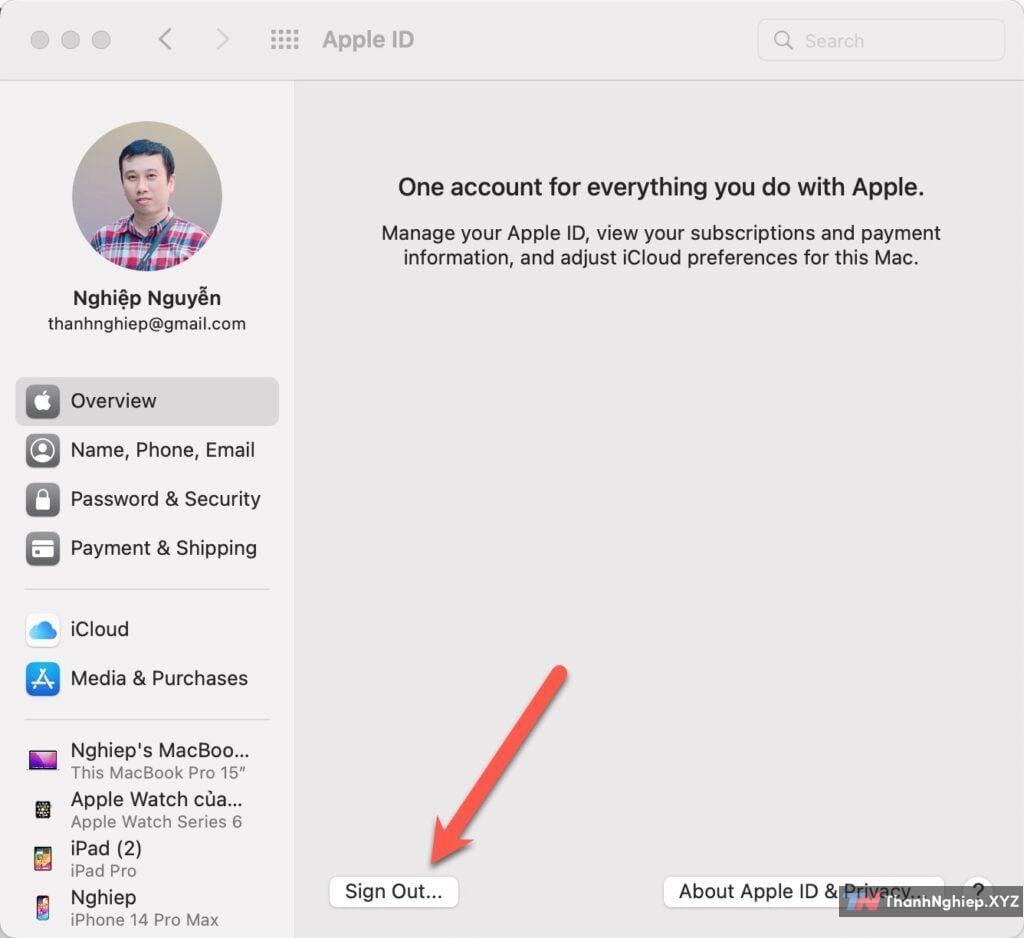The width and height of the screenshot is (1024, 938).
Task: Select iPad (2) device row
Action: pos(147,858)
